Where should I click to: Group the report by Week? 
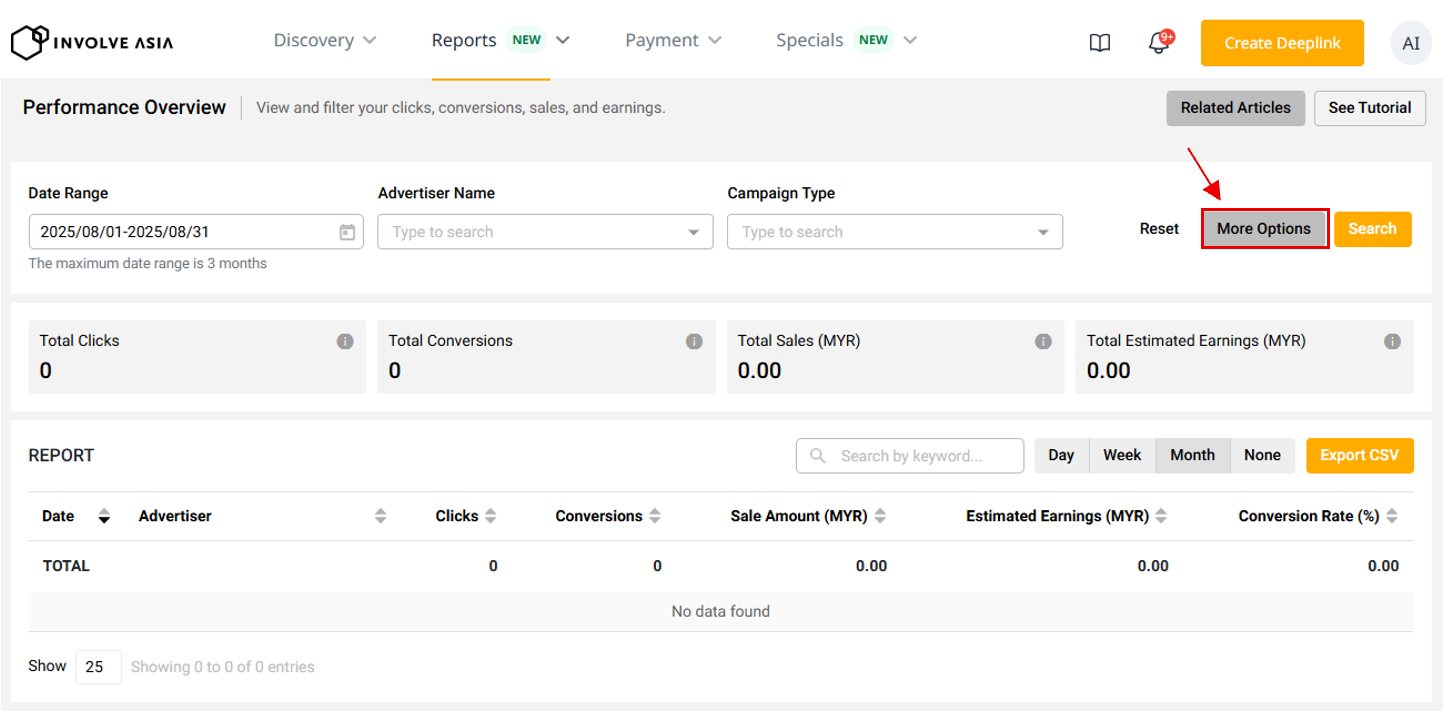pos(1122,456)
